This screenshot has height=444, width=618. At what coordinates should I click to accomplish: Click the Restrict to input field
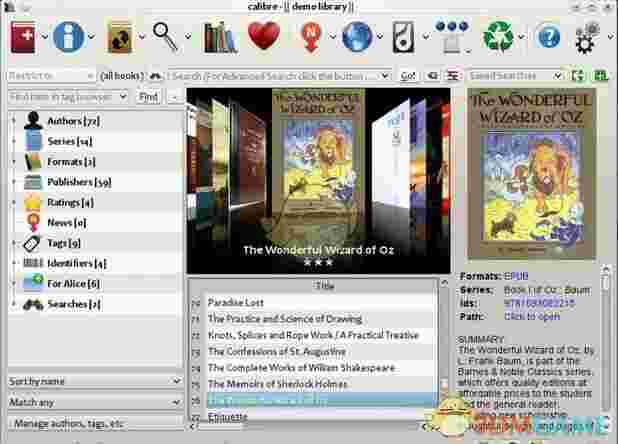point(51,75)
